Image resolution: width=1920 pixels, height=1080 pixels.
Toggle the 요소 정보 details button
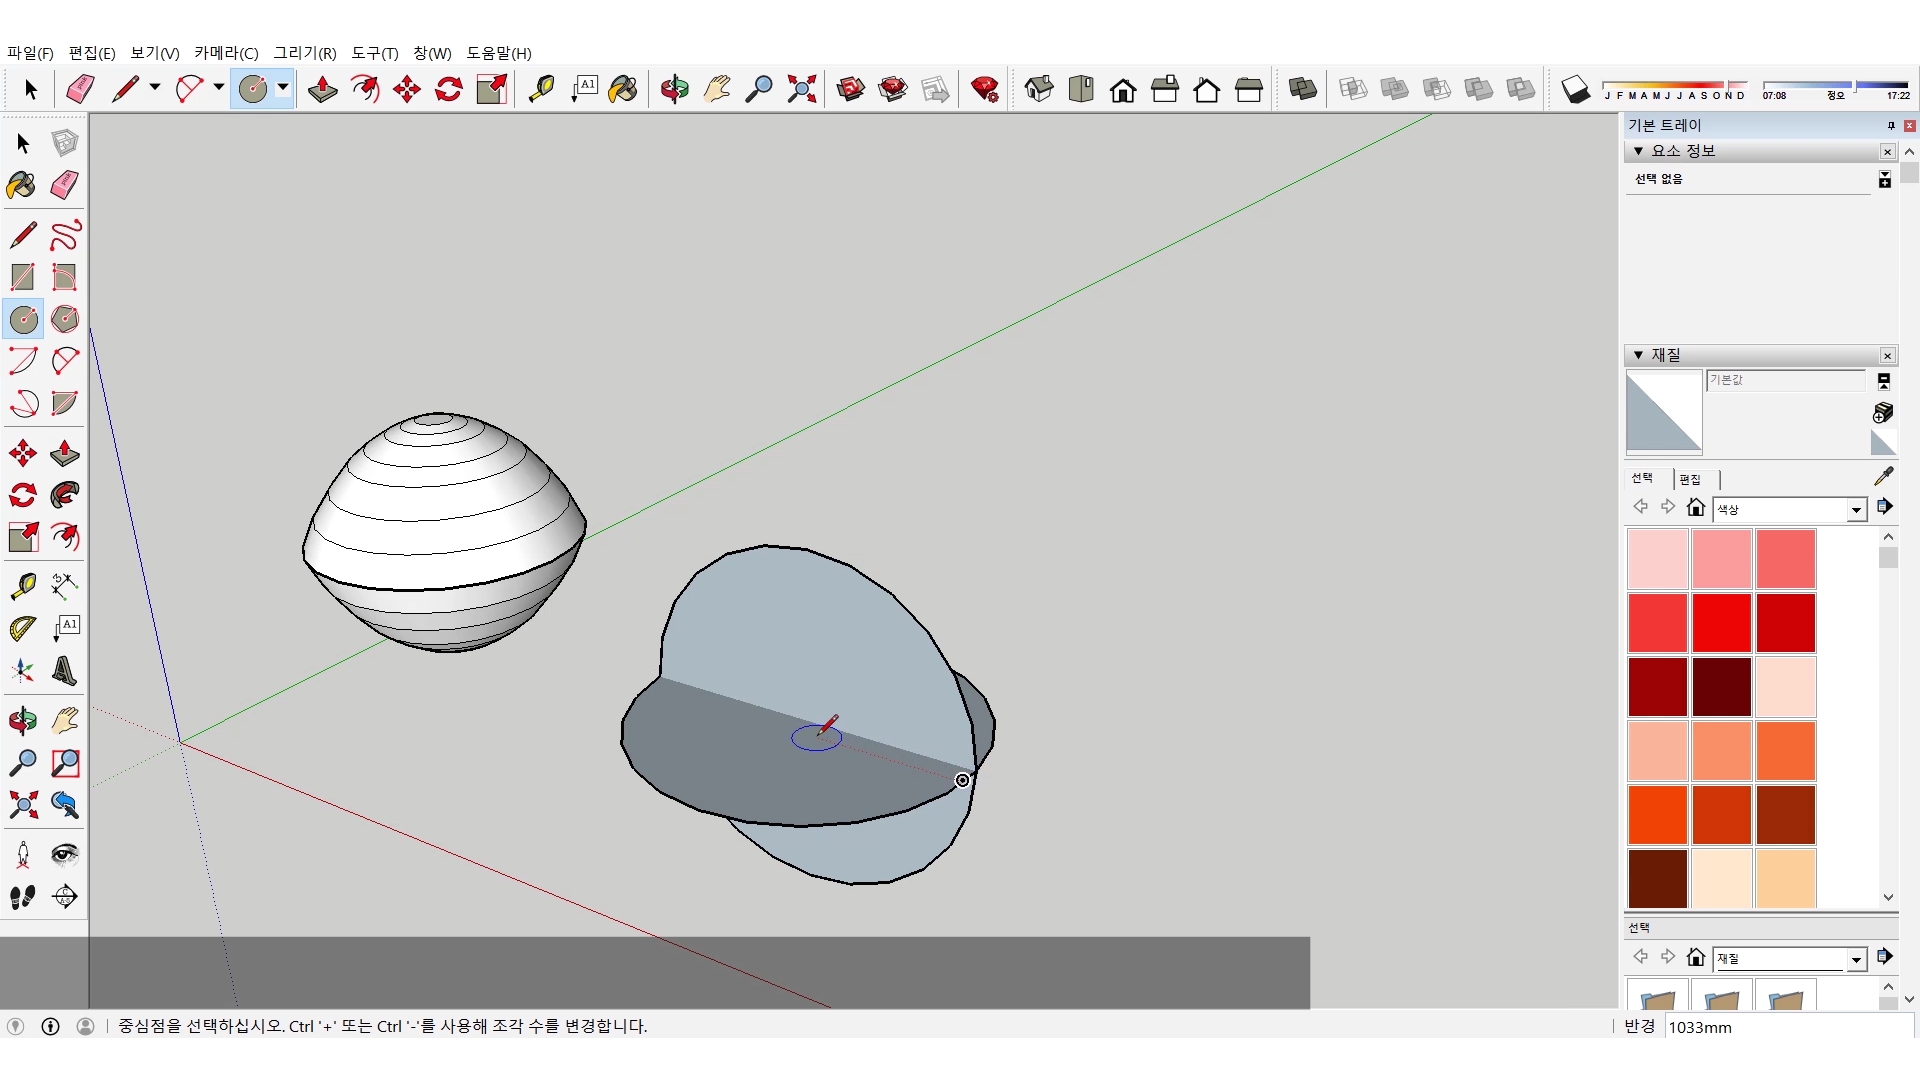coord(1884,180)
